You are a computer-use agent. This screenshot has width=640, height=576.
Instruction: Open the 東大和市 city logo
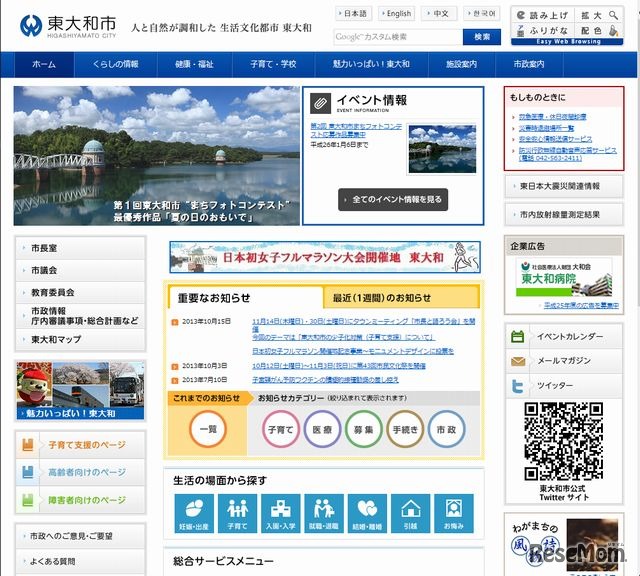pyautogui.click(x=68, y=26)
